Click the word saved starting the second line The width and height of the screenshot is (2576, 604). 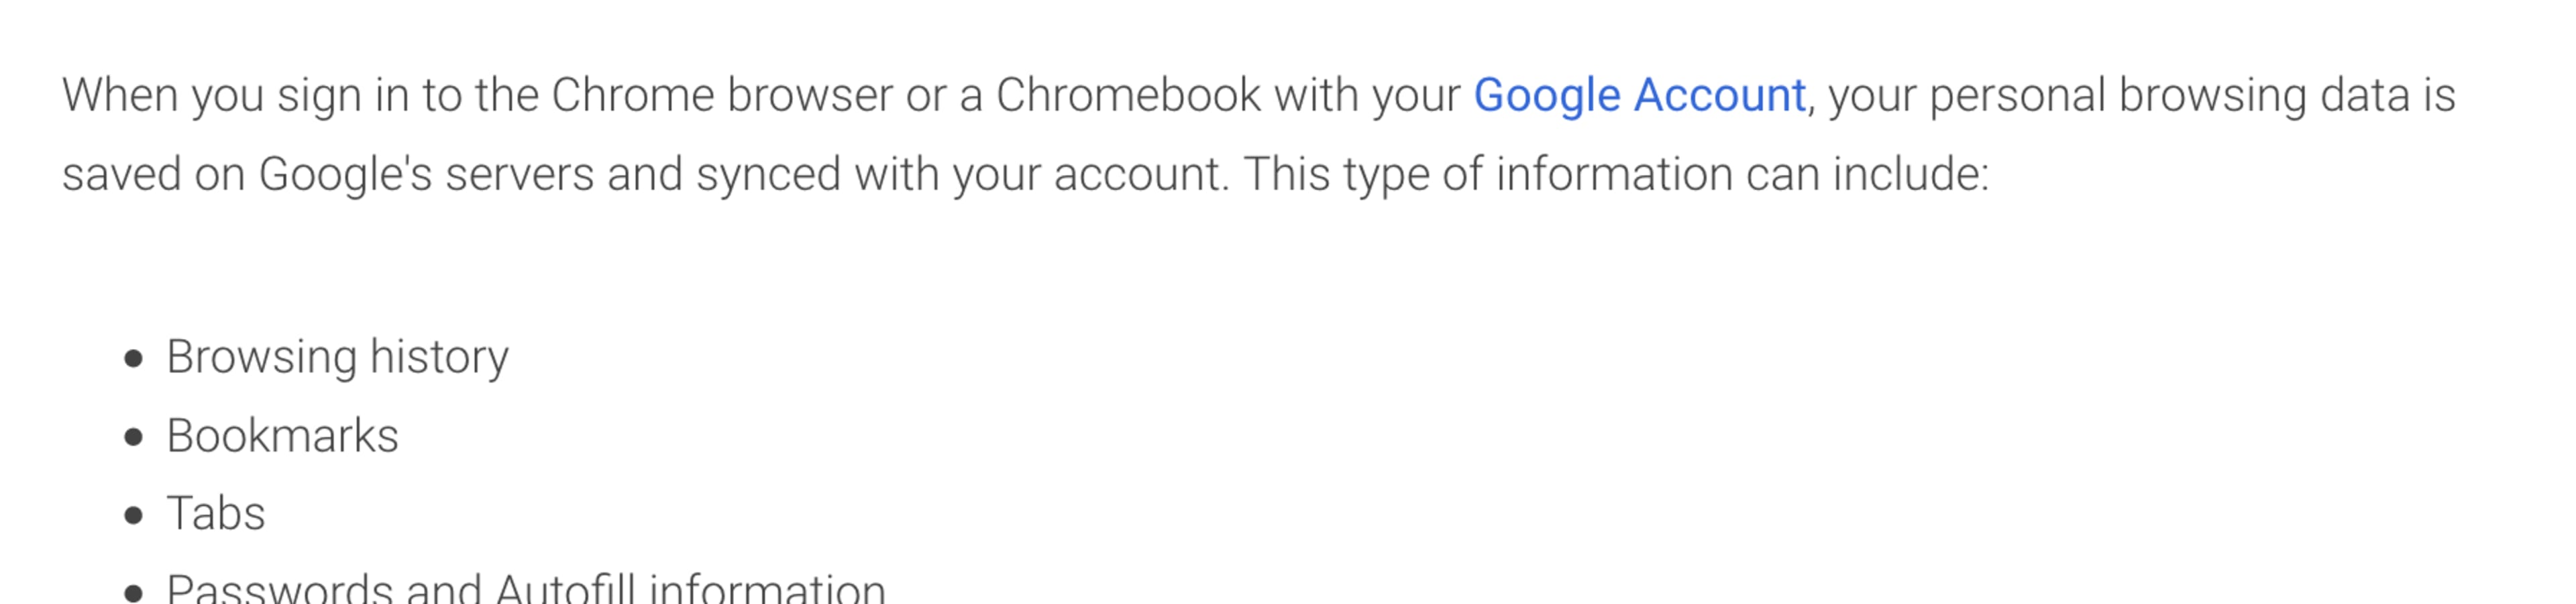121,175
